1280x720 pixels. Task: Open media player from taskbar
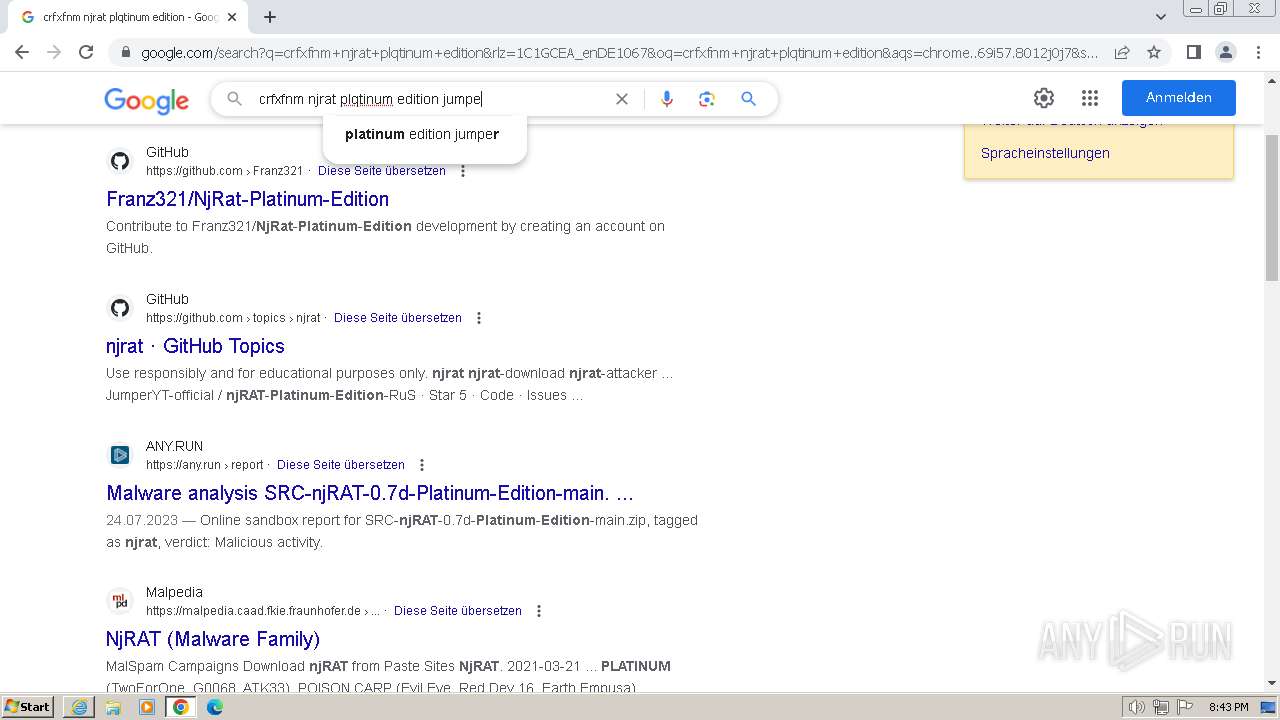(147, 707)
